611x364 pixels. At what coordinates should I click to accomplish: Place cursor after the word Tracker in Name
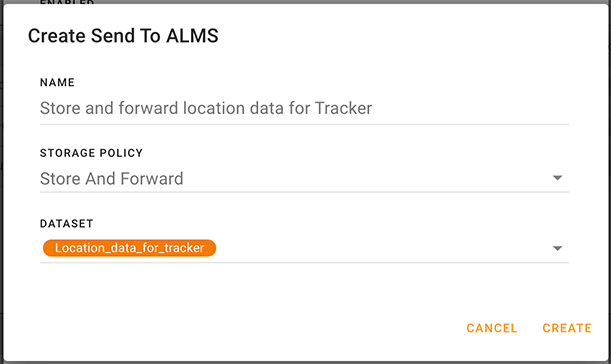(x=373, y=108)
